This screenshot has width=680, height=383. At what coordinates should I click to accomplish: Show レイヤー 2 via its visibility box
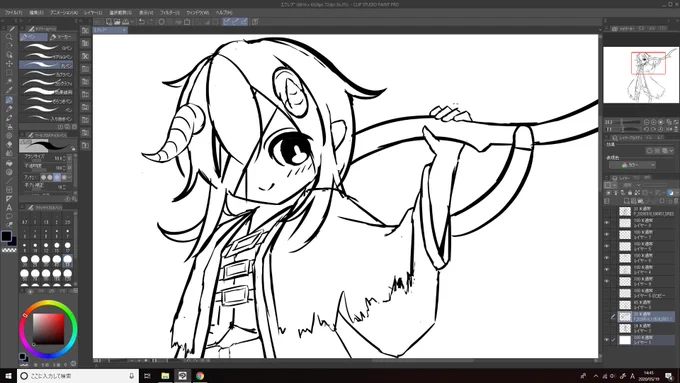607,328
